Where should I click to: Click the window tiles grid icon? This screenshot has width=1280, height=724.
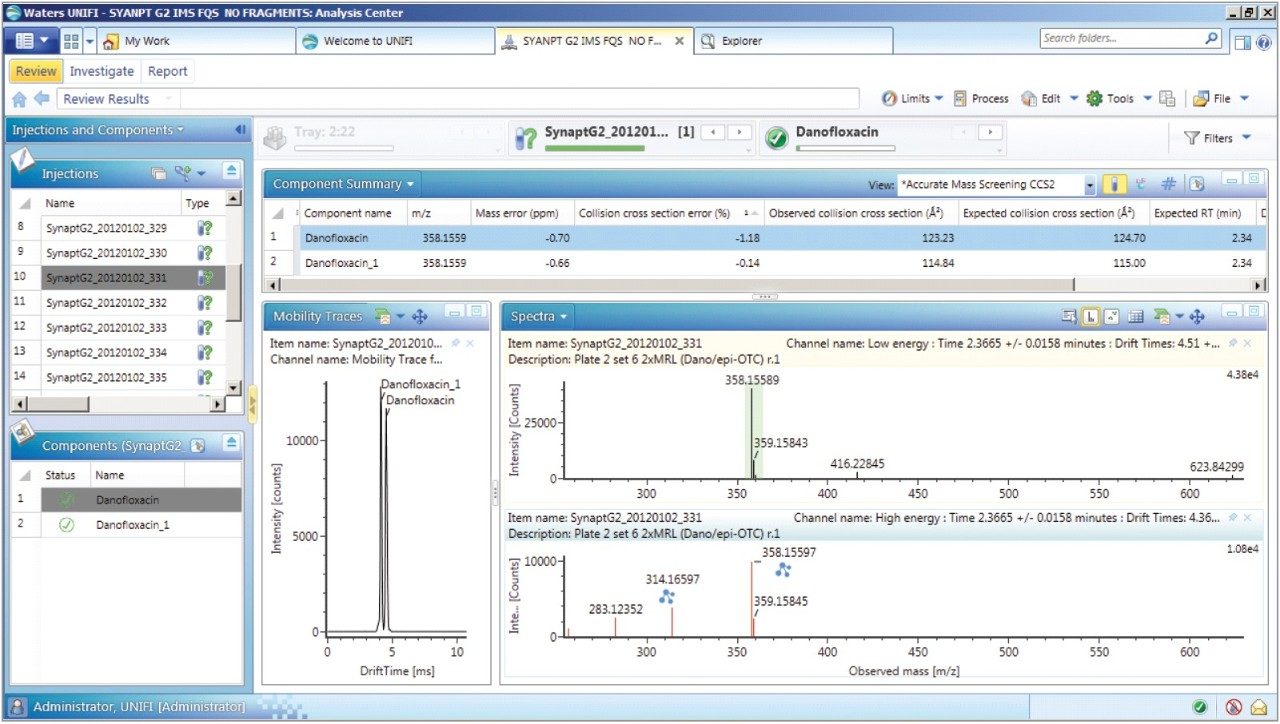[x=71, y=41]
